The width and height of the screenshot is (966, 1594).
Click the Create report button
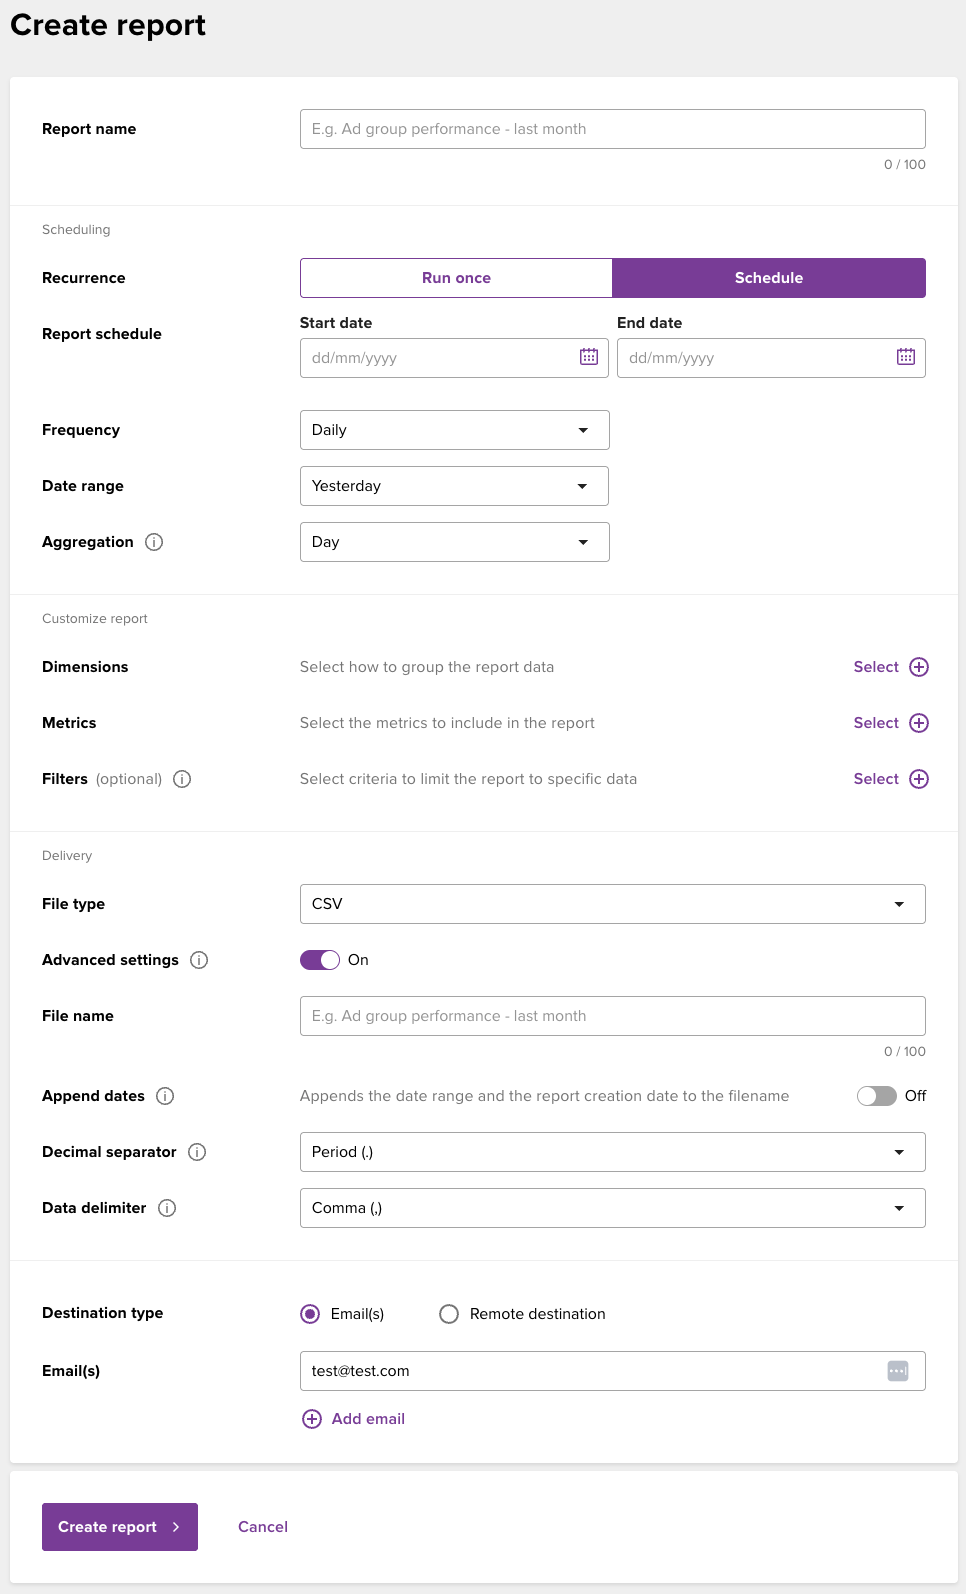120,1527
